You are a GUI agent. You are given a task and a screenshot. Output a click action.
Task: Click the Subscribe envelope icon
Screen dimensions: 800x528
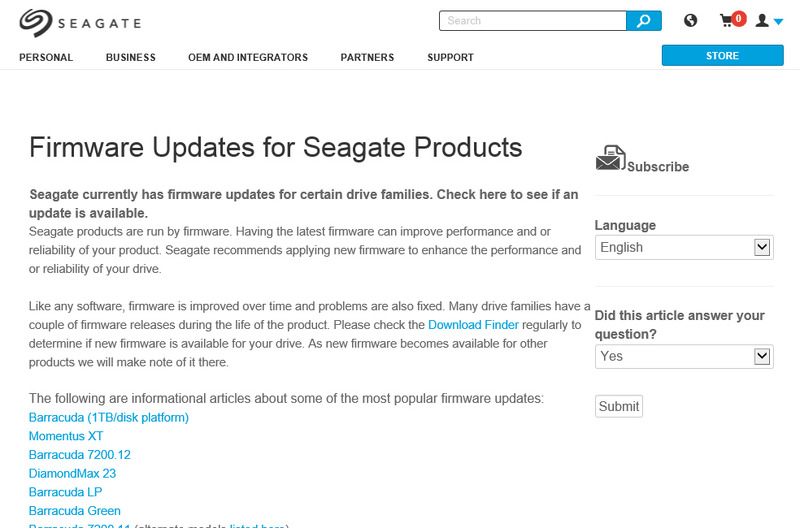[x=610, y=159]
